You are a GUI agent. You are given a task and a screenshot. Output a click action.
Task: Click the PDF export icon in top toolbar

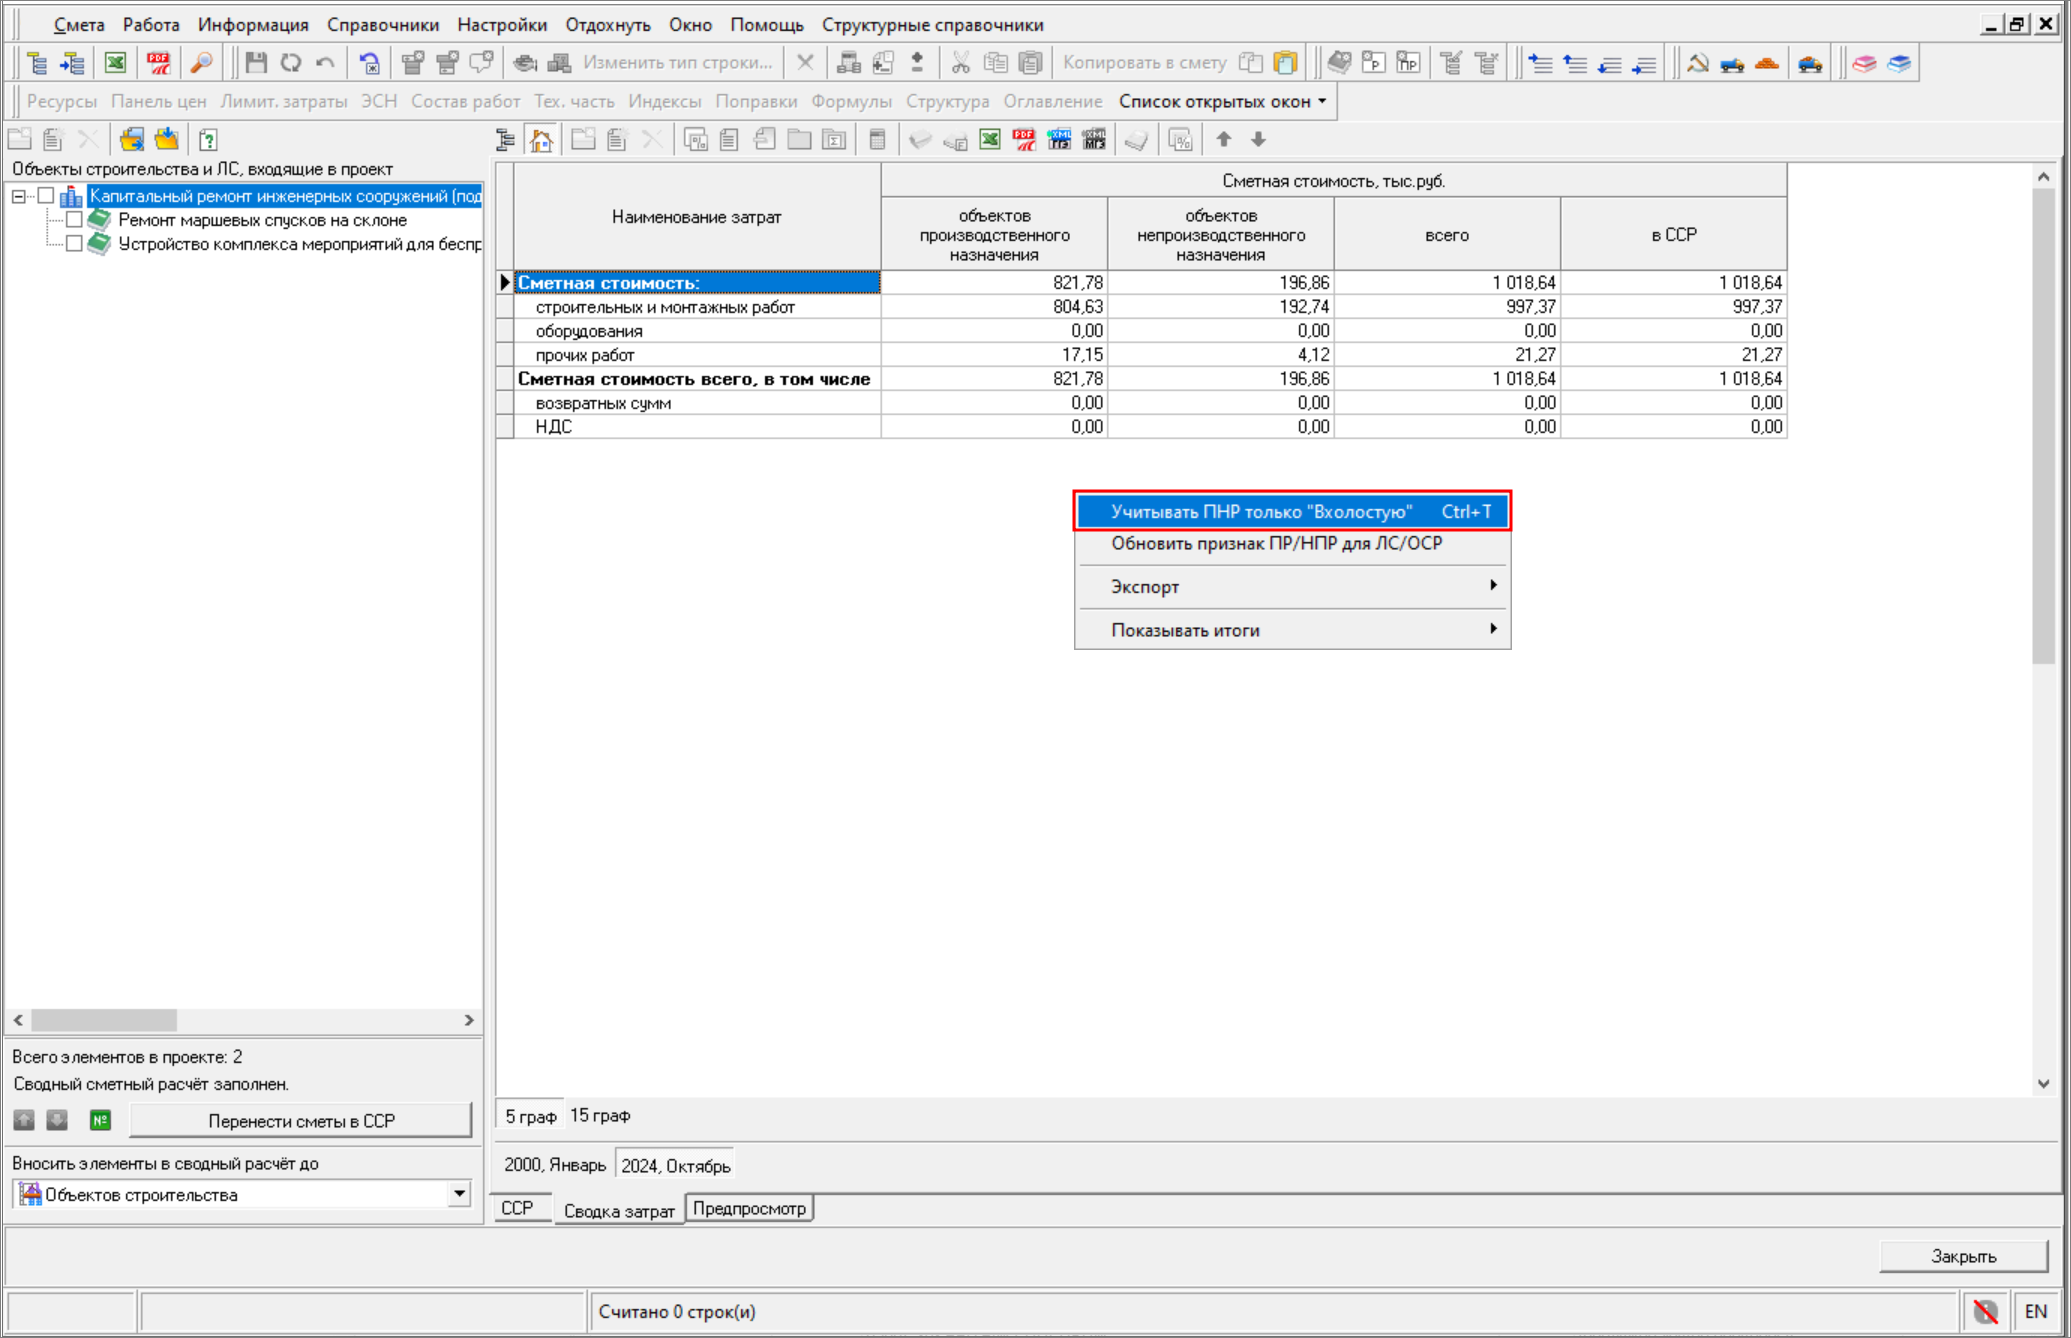(x=158, y=63)
